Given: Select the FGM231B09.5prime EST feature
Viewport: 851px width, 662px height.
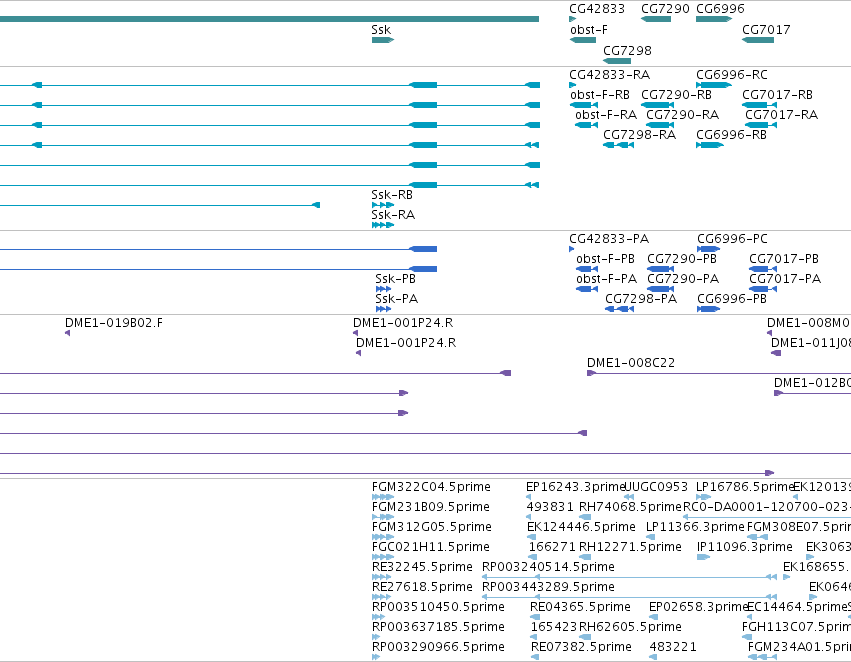Looking at the screenshot, I should pos(383,517).
